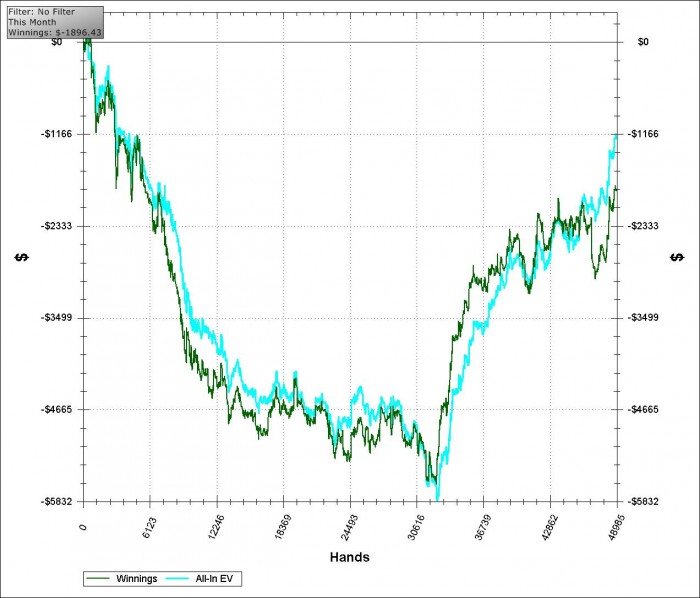Image resolution: width=700 pixels, height=598 pixels.
Task: Click the right y-axis label -$1166
Action: tap(643, 134)
